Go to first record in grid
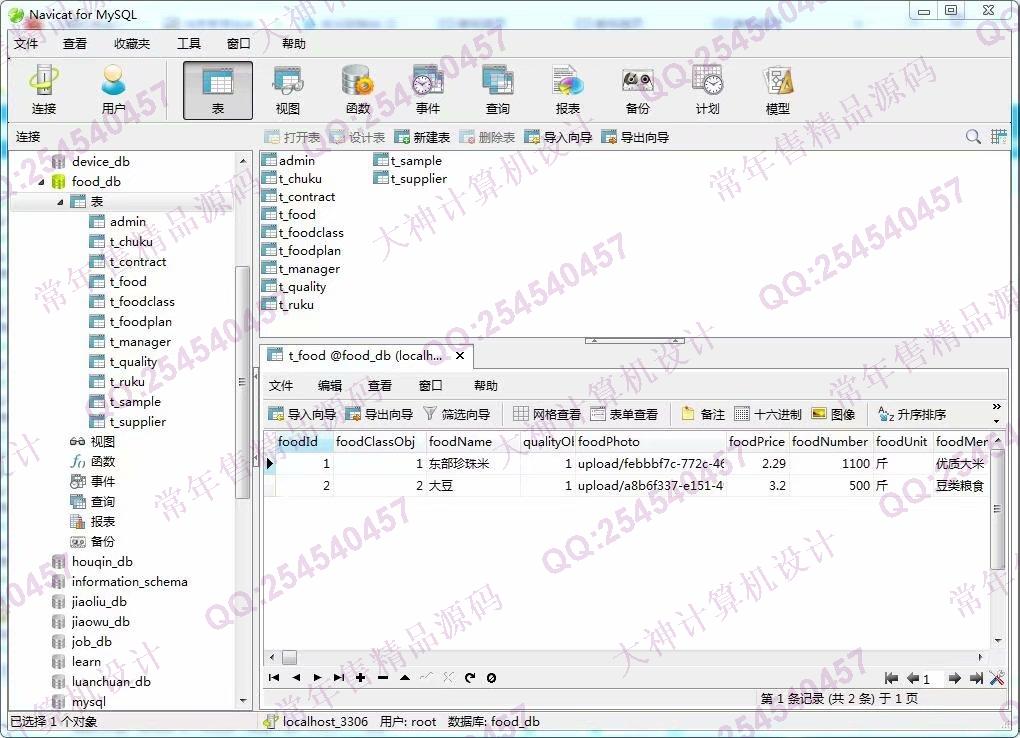The height and width of the screenshot is (738, 1020). point(274,677)
